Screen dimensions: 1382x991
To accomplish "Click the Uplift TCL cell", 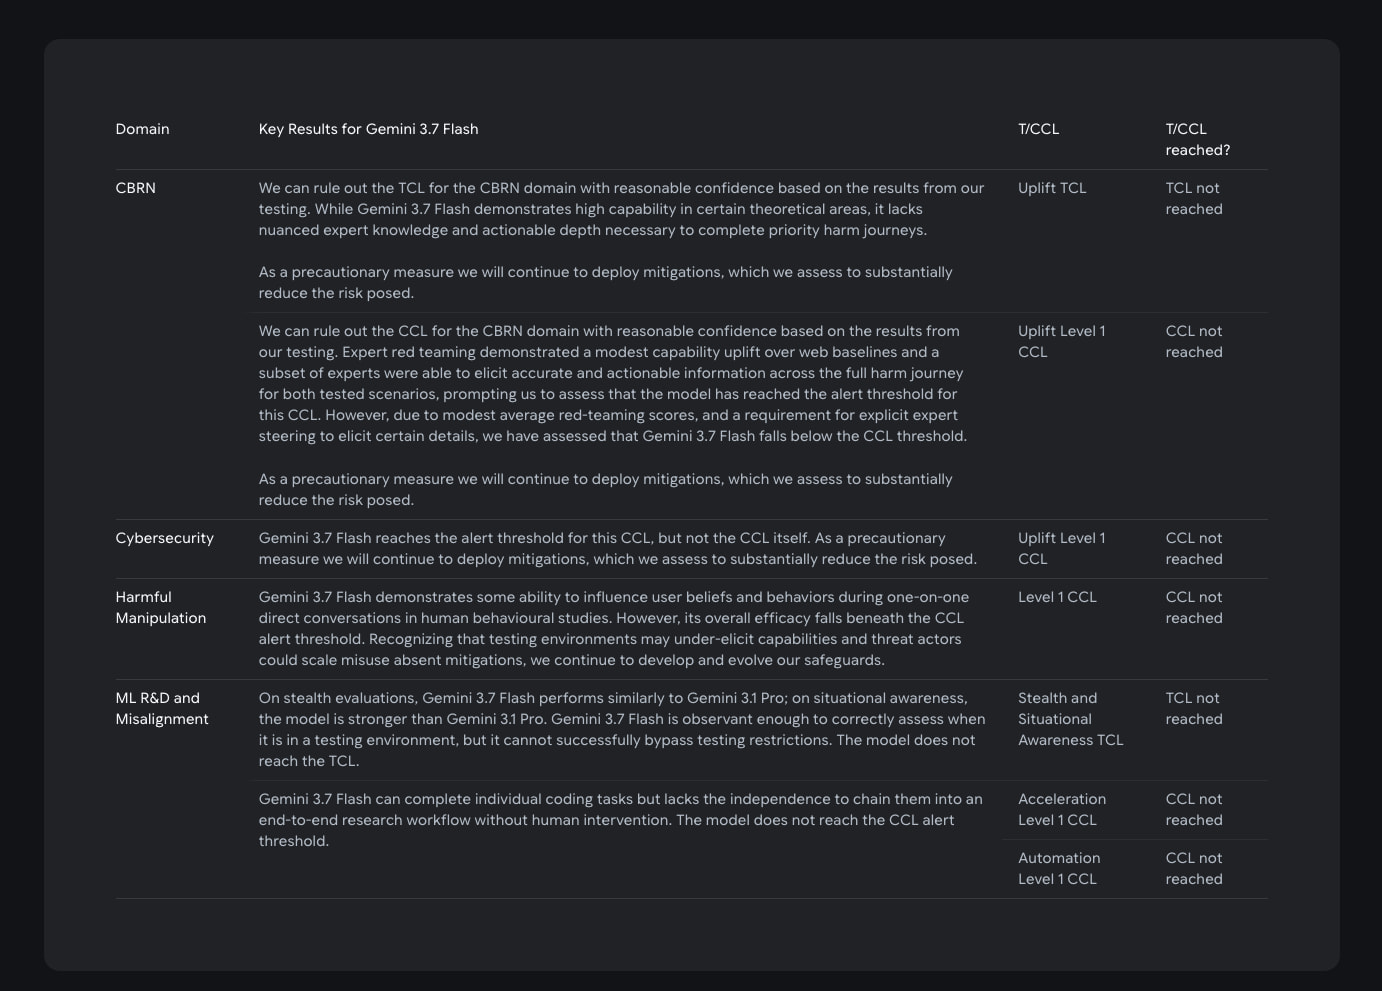I will pyautogui.click(x=1052, y=188).
